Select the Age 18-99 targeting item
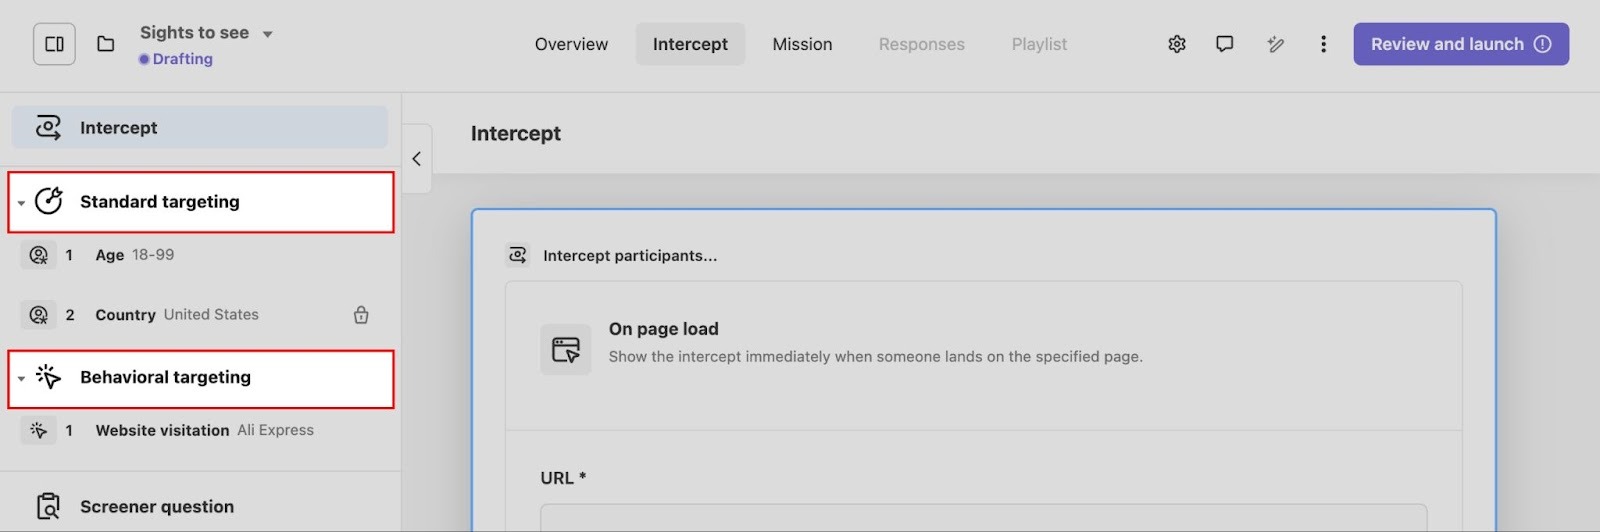The image size is (1600, 532). (135, 255)
